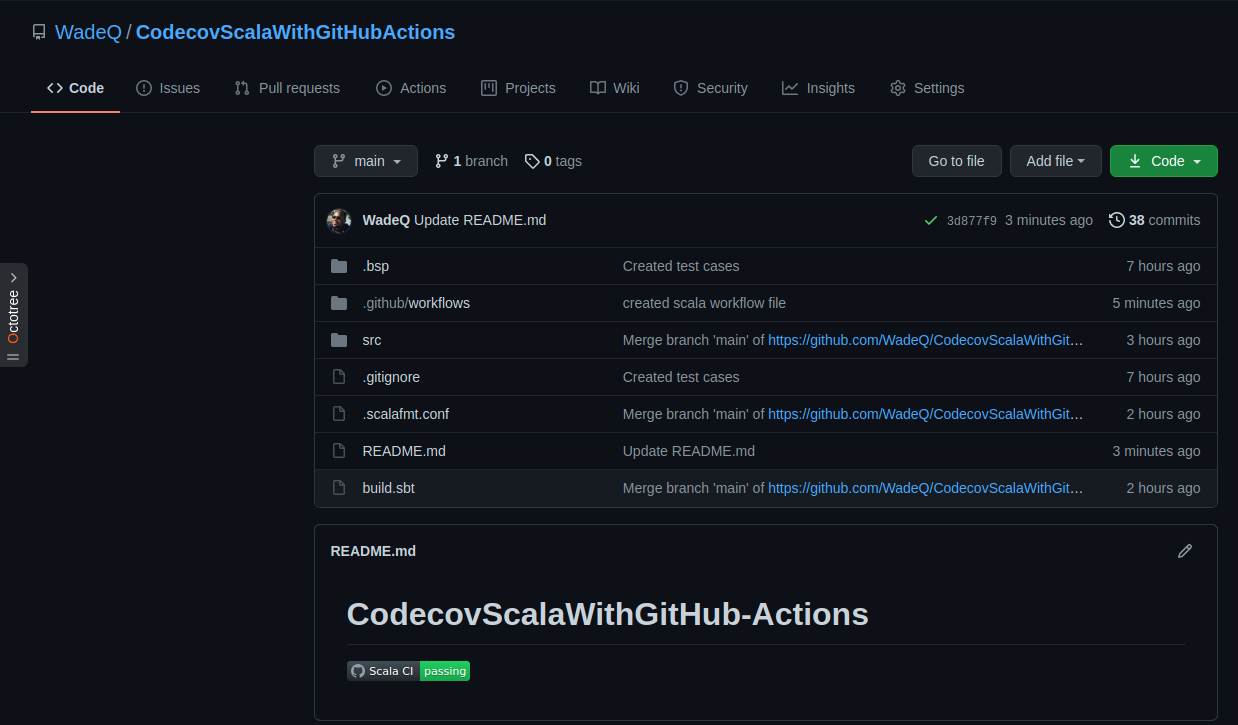Click the commit history clock icon
Image resolution: width=1238 pixels, height=725 pixels.
[x=1117, y=220]
